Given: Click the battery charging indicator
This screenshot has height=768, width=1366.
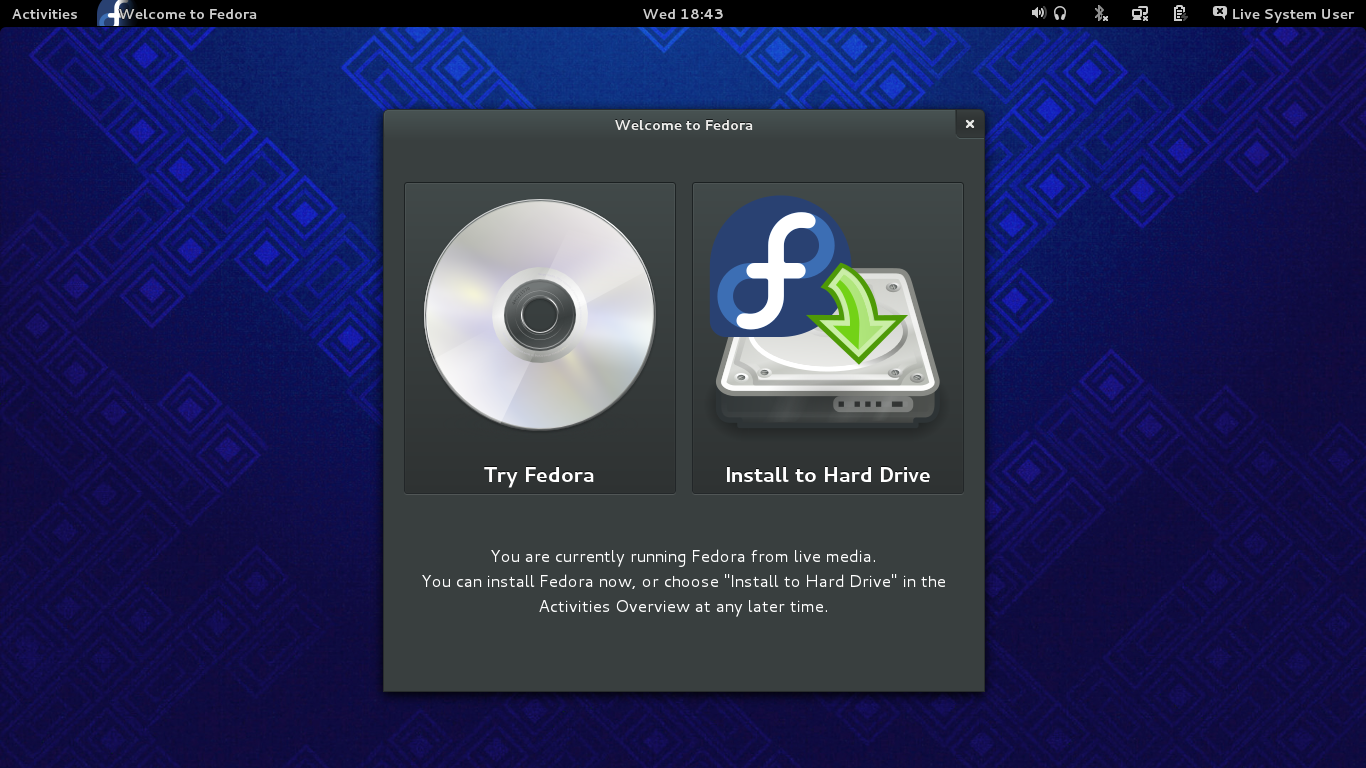Looking at the screenshot, I should point(1180,13).
